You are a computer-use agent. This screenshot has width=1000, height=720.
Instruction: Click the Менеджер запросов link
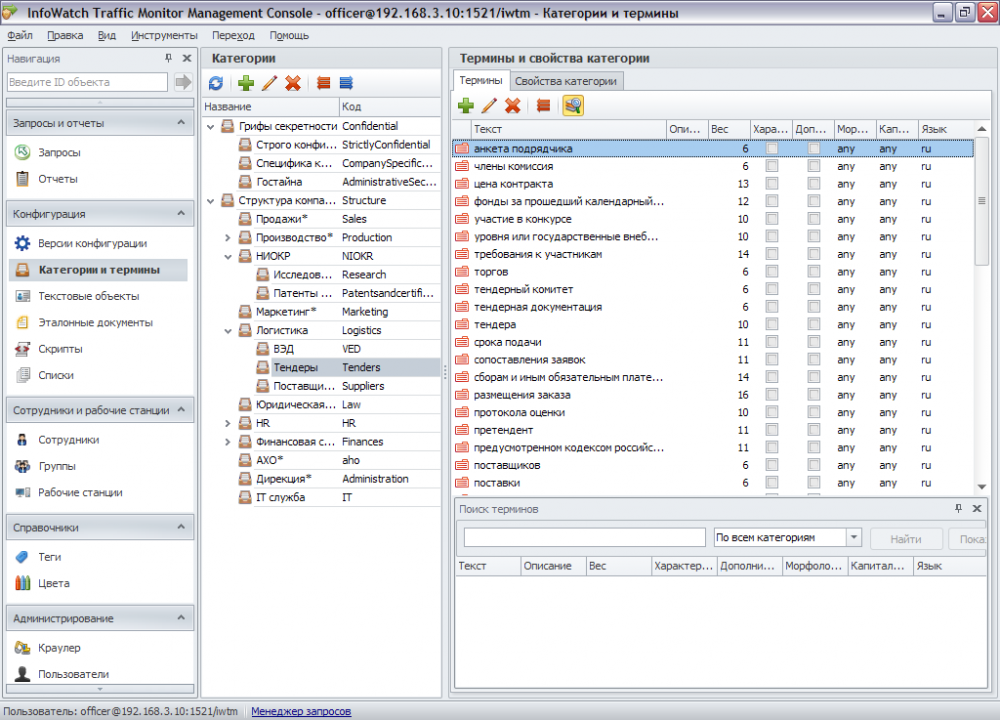click(x=301, y=711)
